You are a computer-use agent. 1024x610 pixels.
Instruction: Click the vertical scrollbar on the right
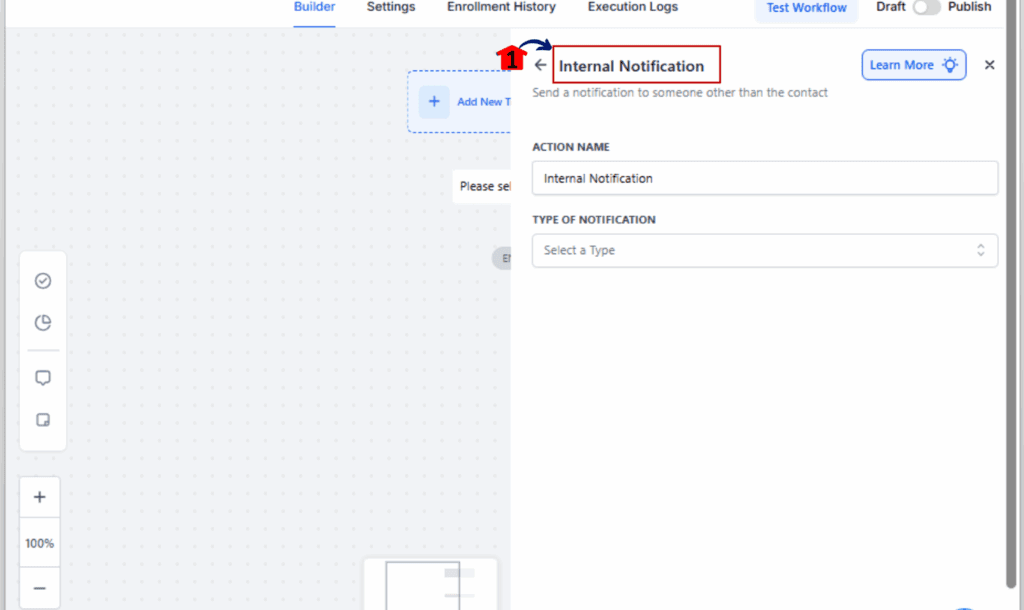(x=1011, y=294)
